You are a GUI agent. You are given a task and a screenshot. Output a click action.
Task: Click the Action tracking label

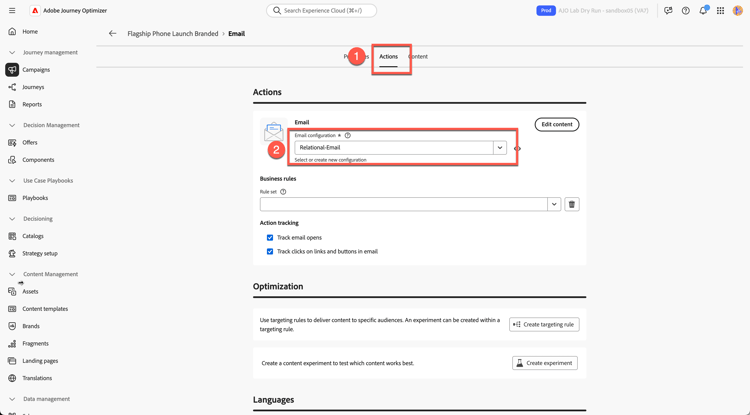[279, 223]
